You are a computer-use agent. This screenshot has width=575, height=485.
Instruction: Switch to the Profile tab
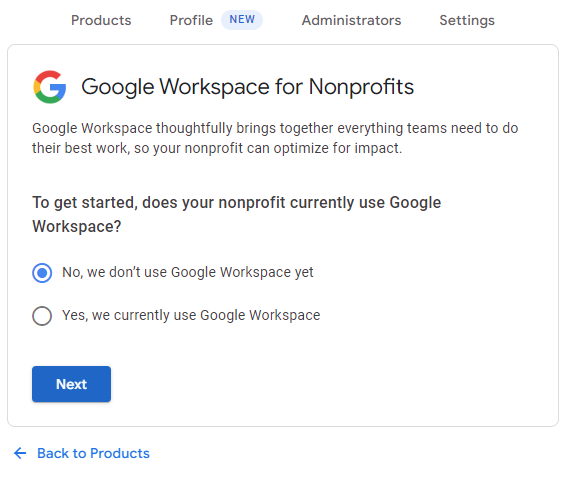(191, 20)
